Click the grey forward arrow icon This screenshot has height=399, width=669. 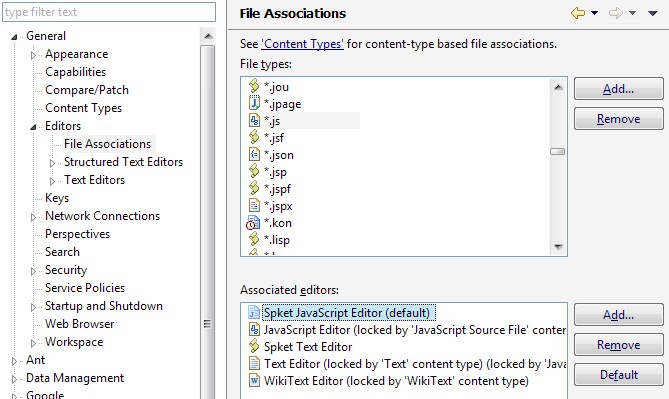point(616,13)
